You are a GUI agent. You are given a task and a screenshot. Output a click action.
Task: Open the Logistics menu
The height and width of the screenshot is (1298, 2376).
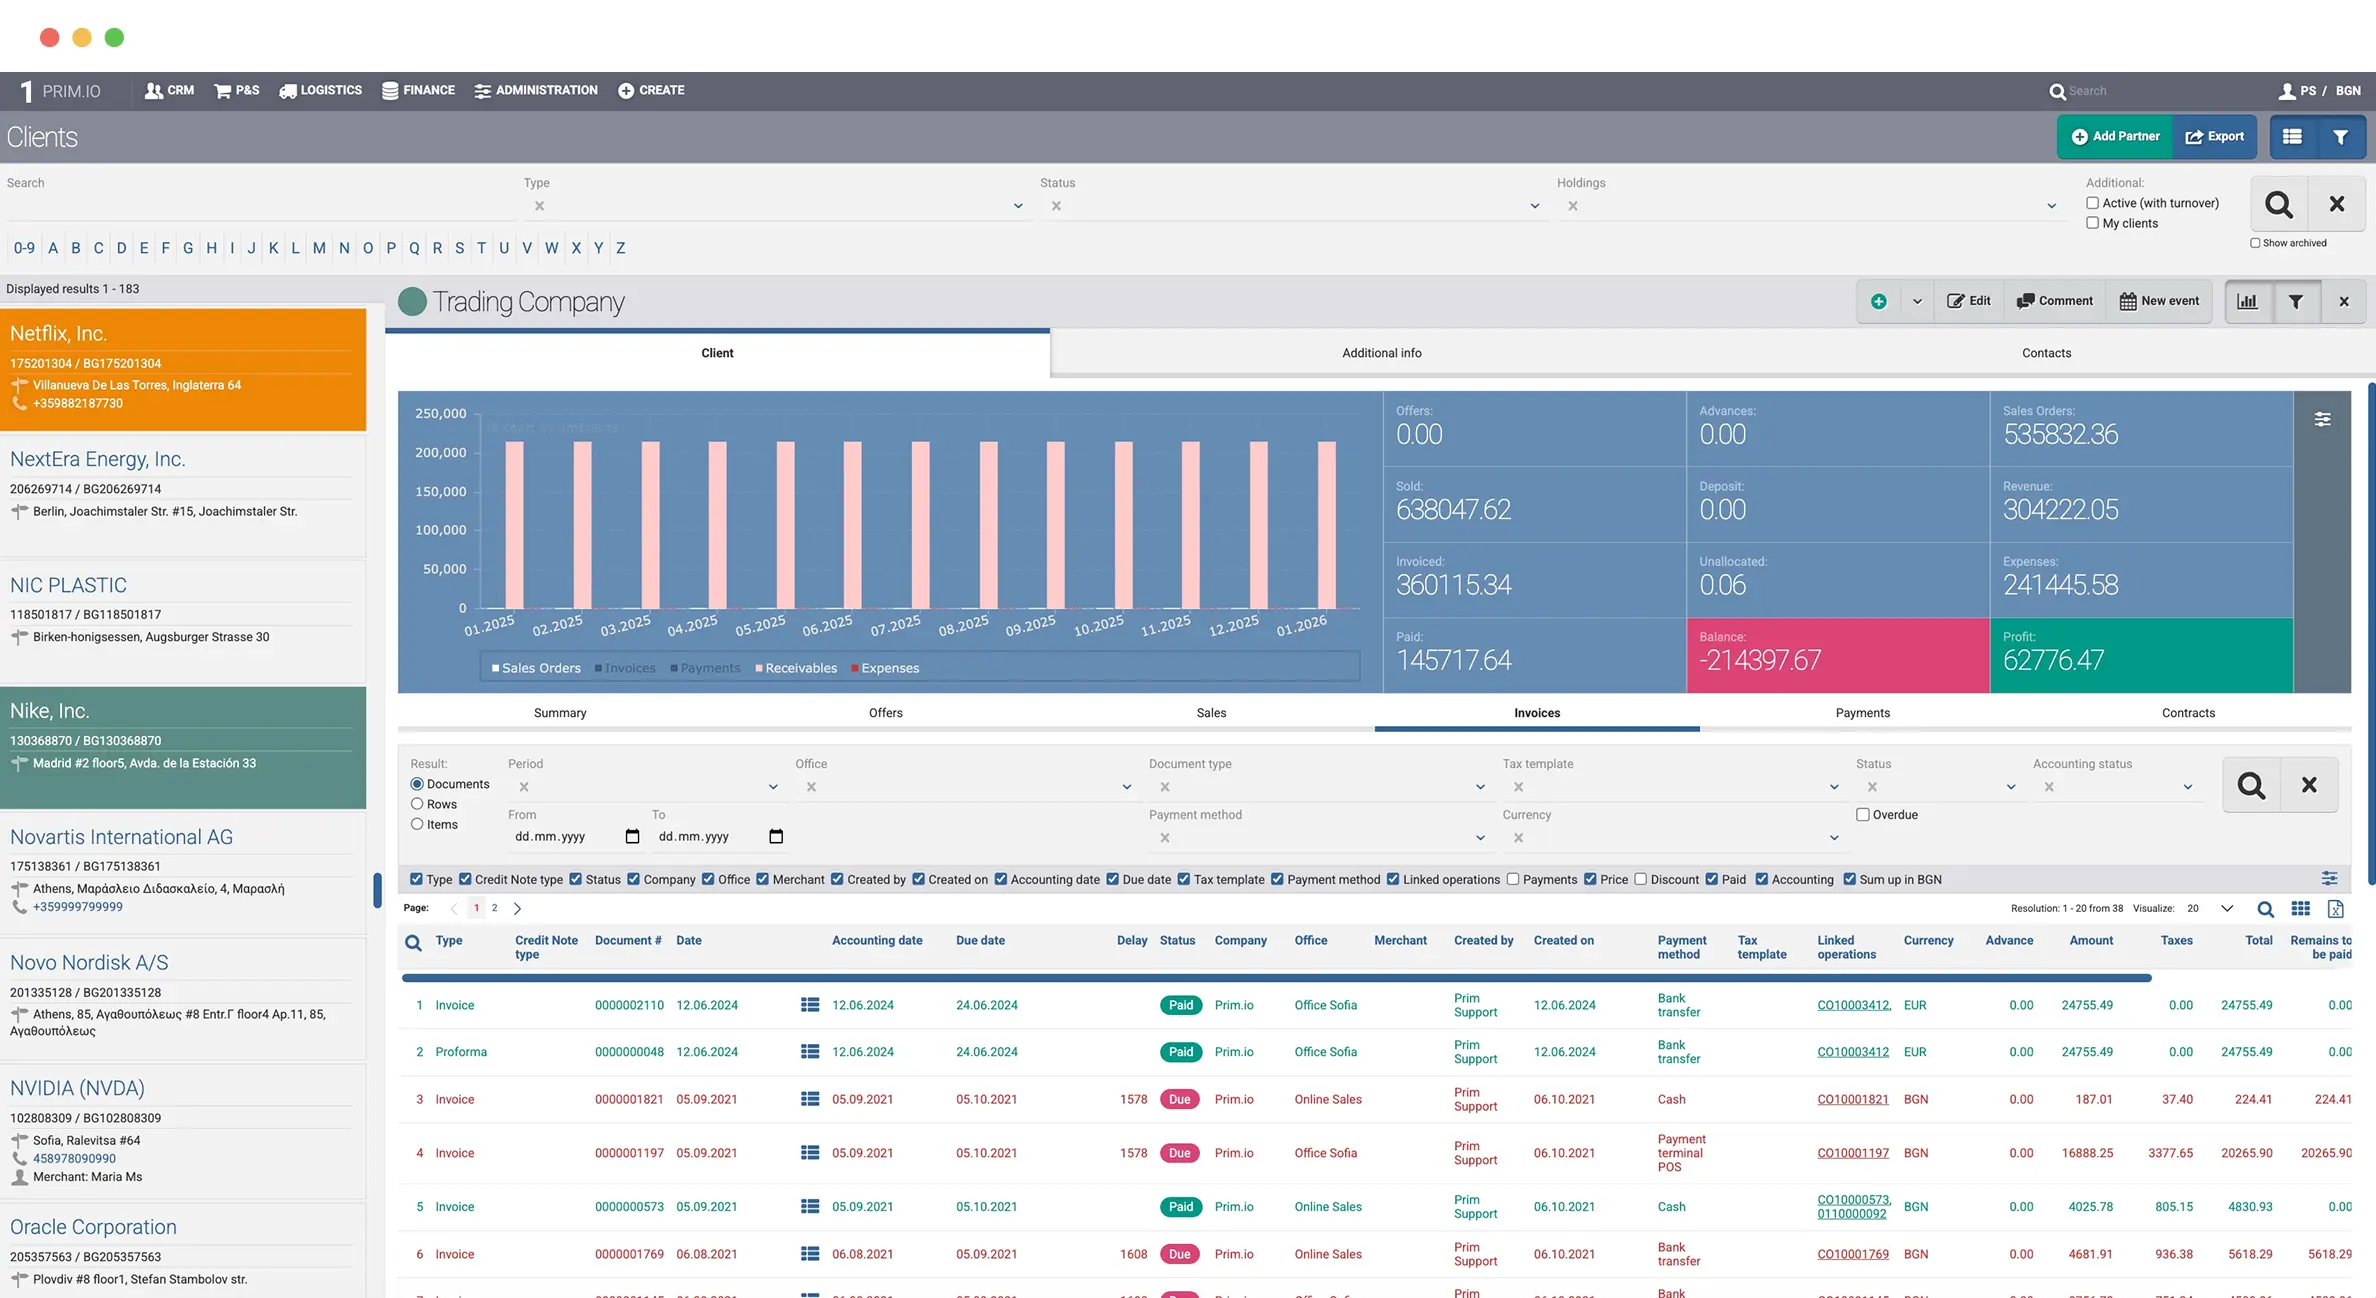tap(320, 90)
